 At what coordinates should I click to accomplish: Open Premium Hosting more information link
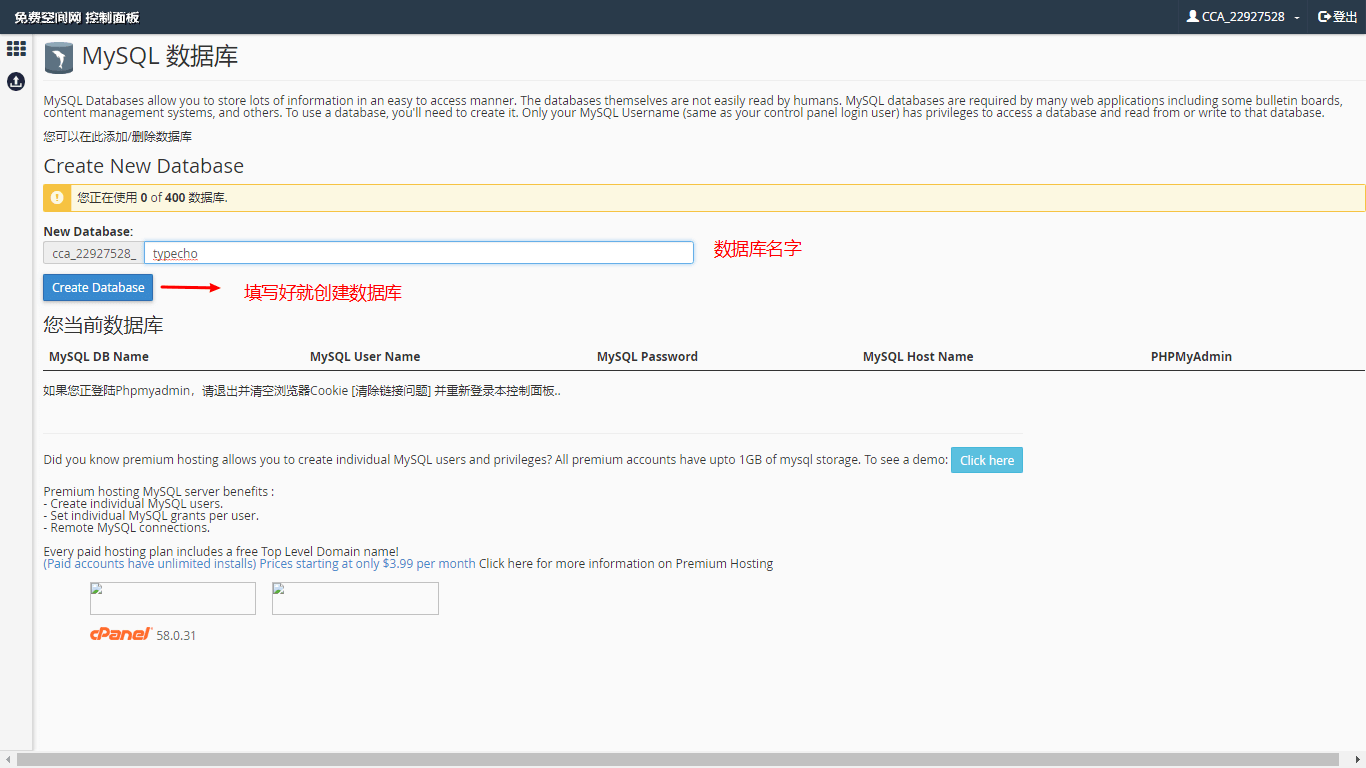click(x=625, y=563)
